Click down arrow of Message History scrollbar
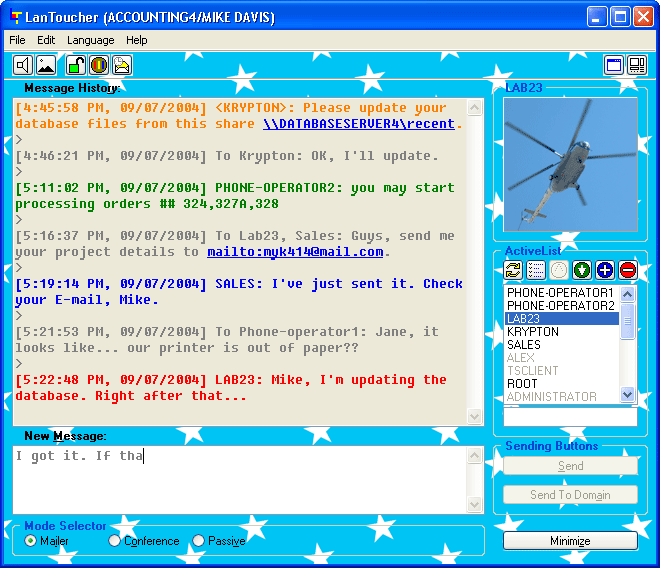 click(474, 417)
